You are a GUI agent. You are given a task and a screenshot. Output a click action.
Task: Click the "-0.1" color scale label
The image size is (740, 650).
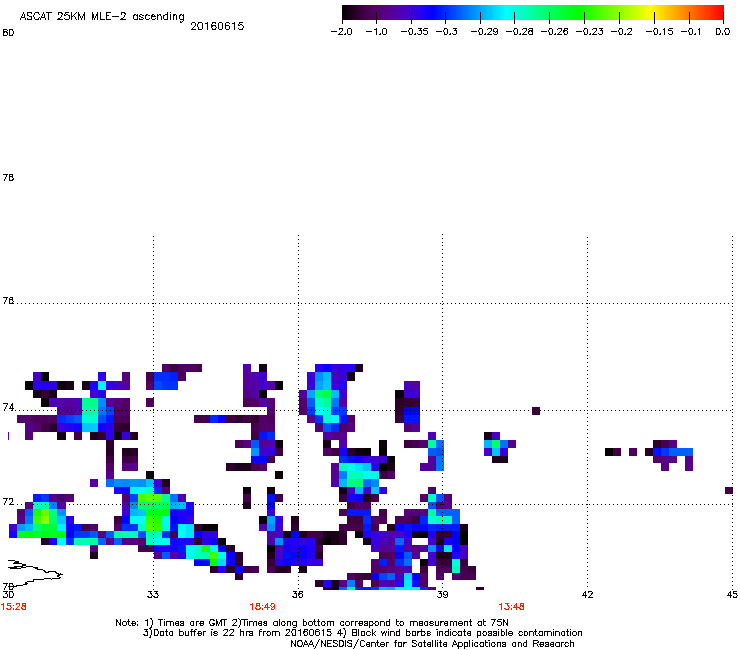(691, 32)
